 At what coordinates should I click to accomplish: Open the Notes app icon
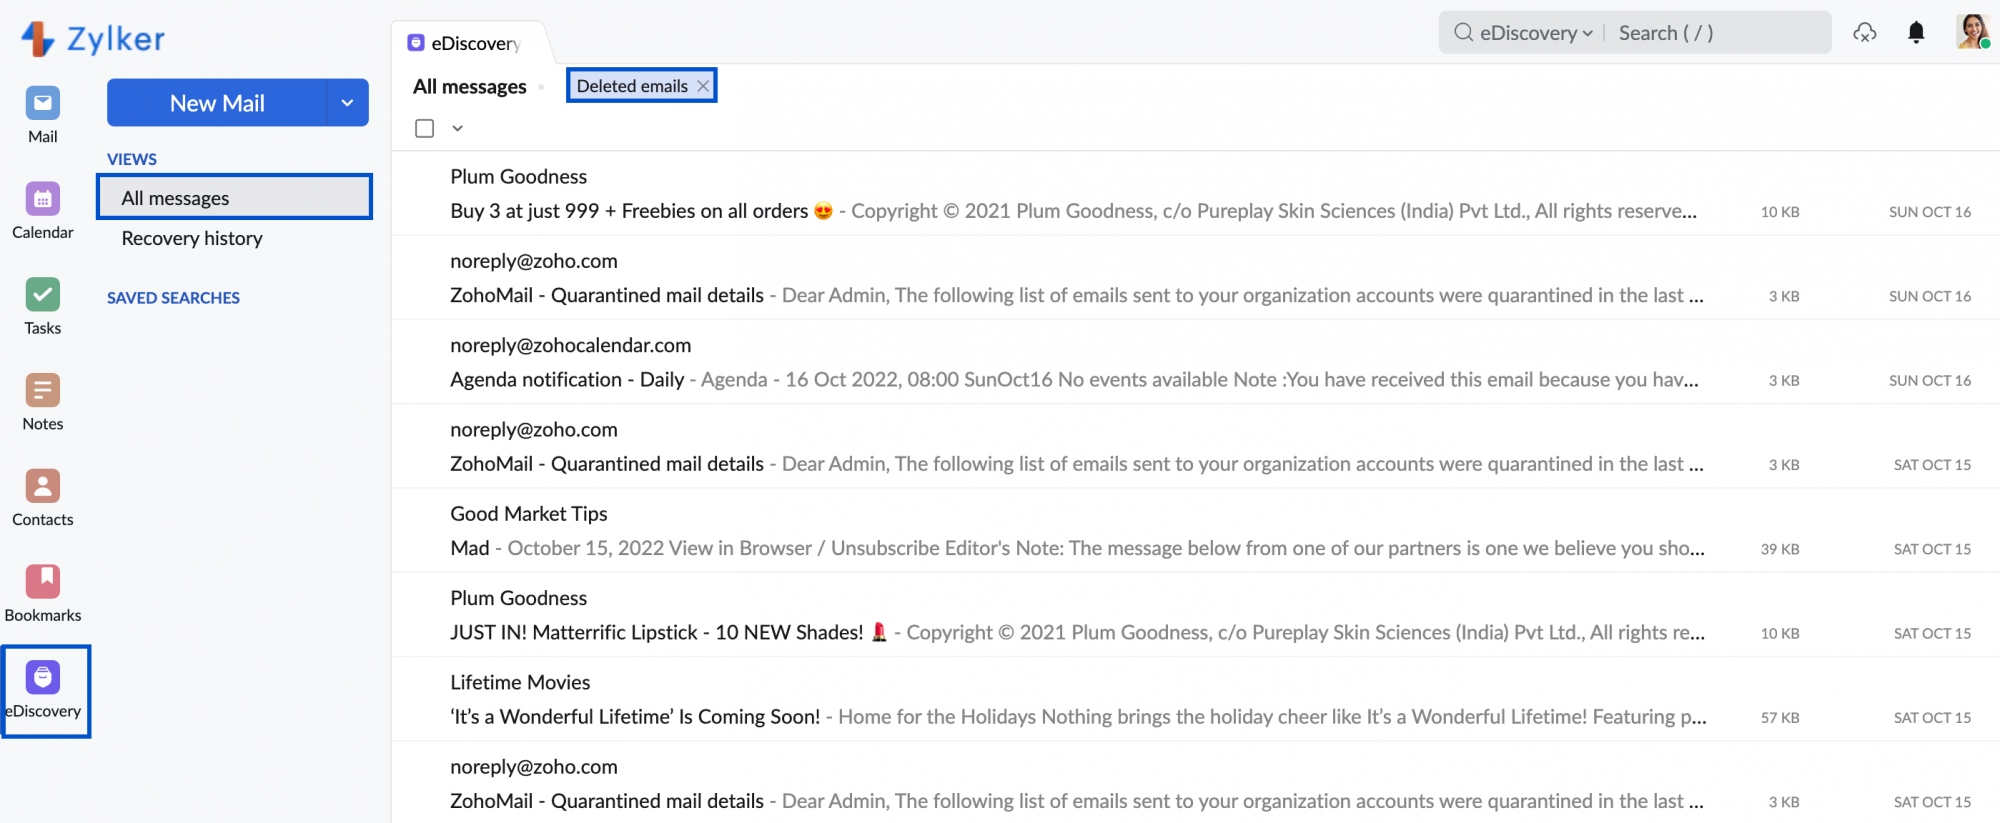pyautogui.click(x=43, y=391)
